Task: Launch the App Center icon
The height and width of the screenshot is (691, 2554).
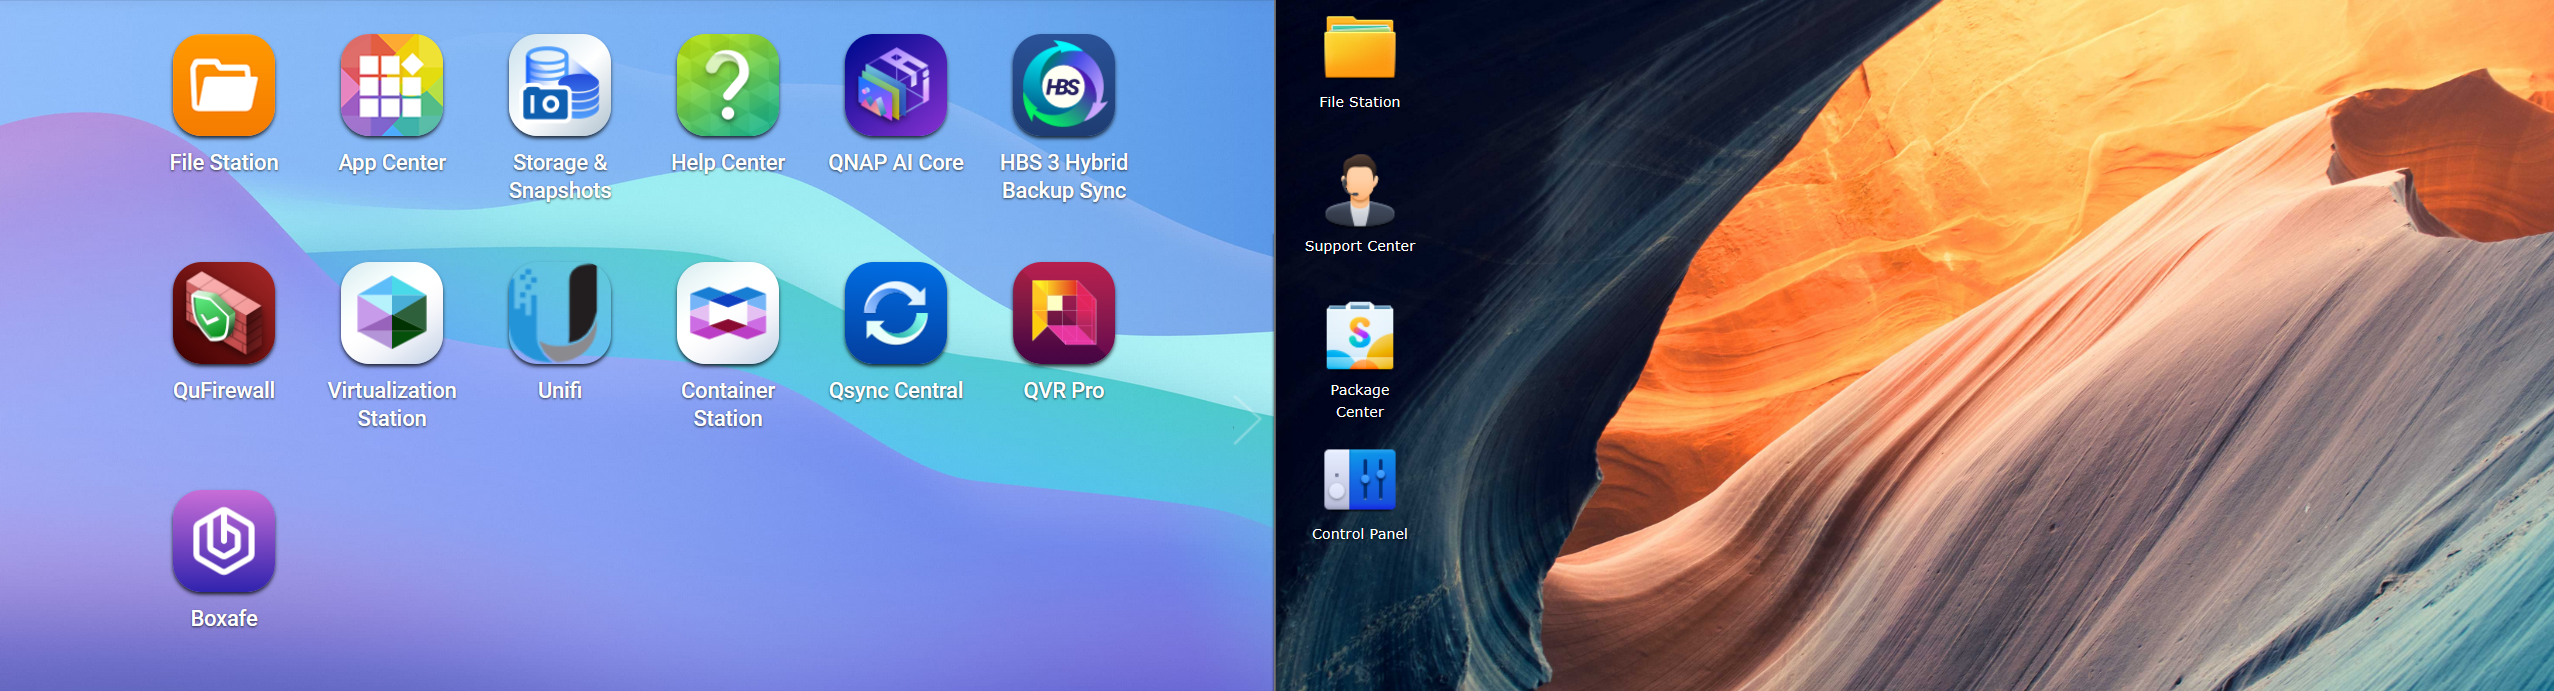Action: point(392,85)
